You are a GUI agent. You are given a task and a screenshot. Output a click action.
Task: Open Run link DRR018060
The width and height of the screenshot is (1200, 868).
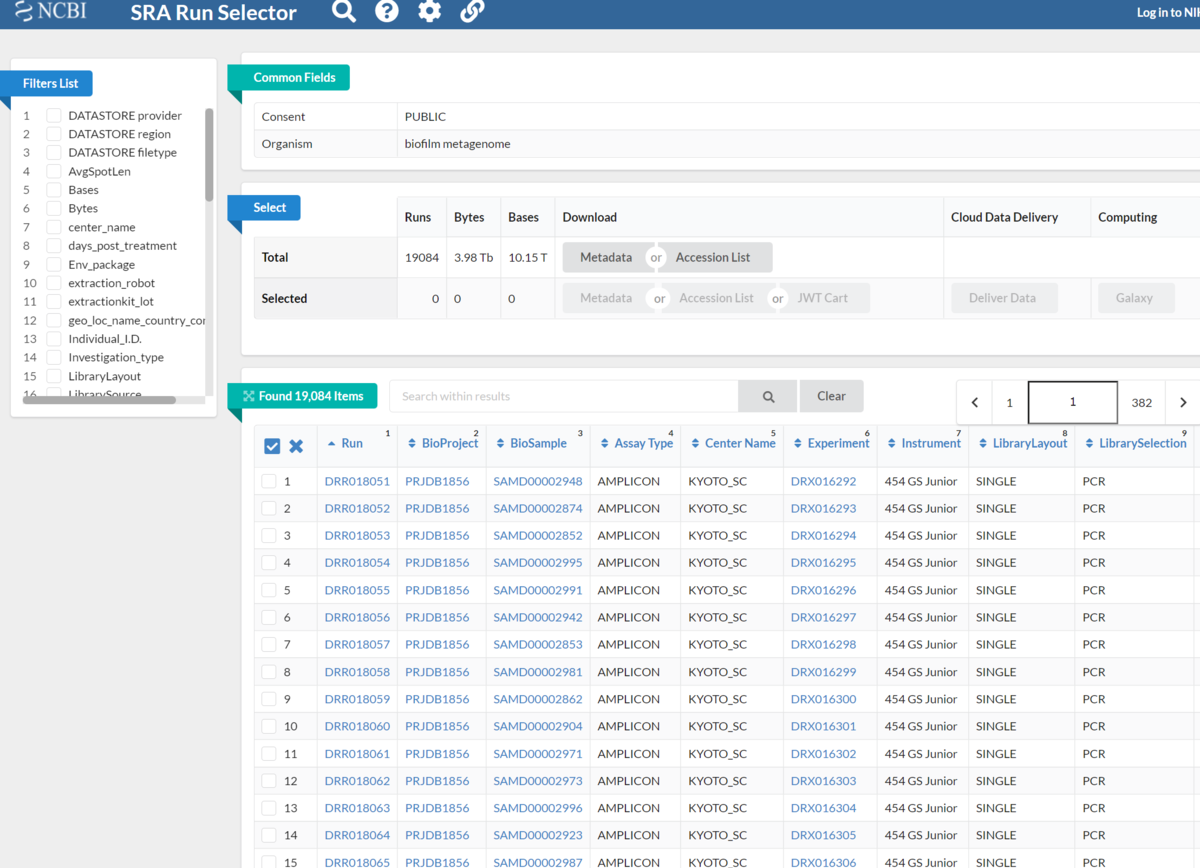click(x=357, y=726)
